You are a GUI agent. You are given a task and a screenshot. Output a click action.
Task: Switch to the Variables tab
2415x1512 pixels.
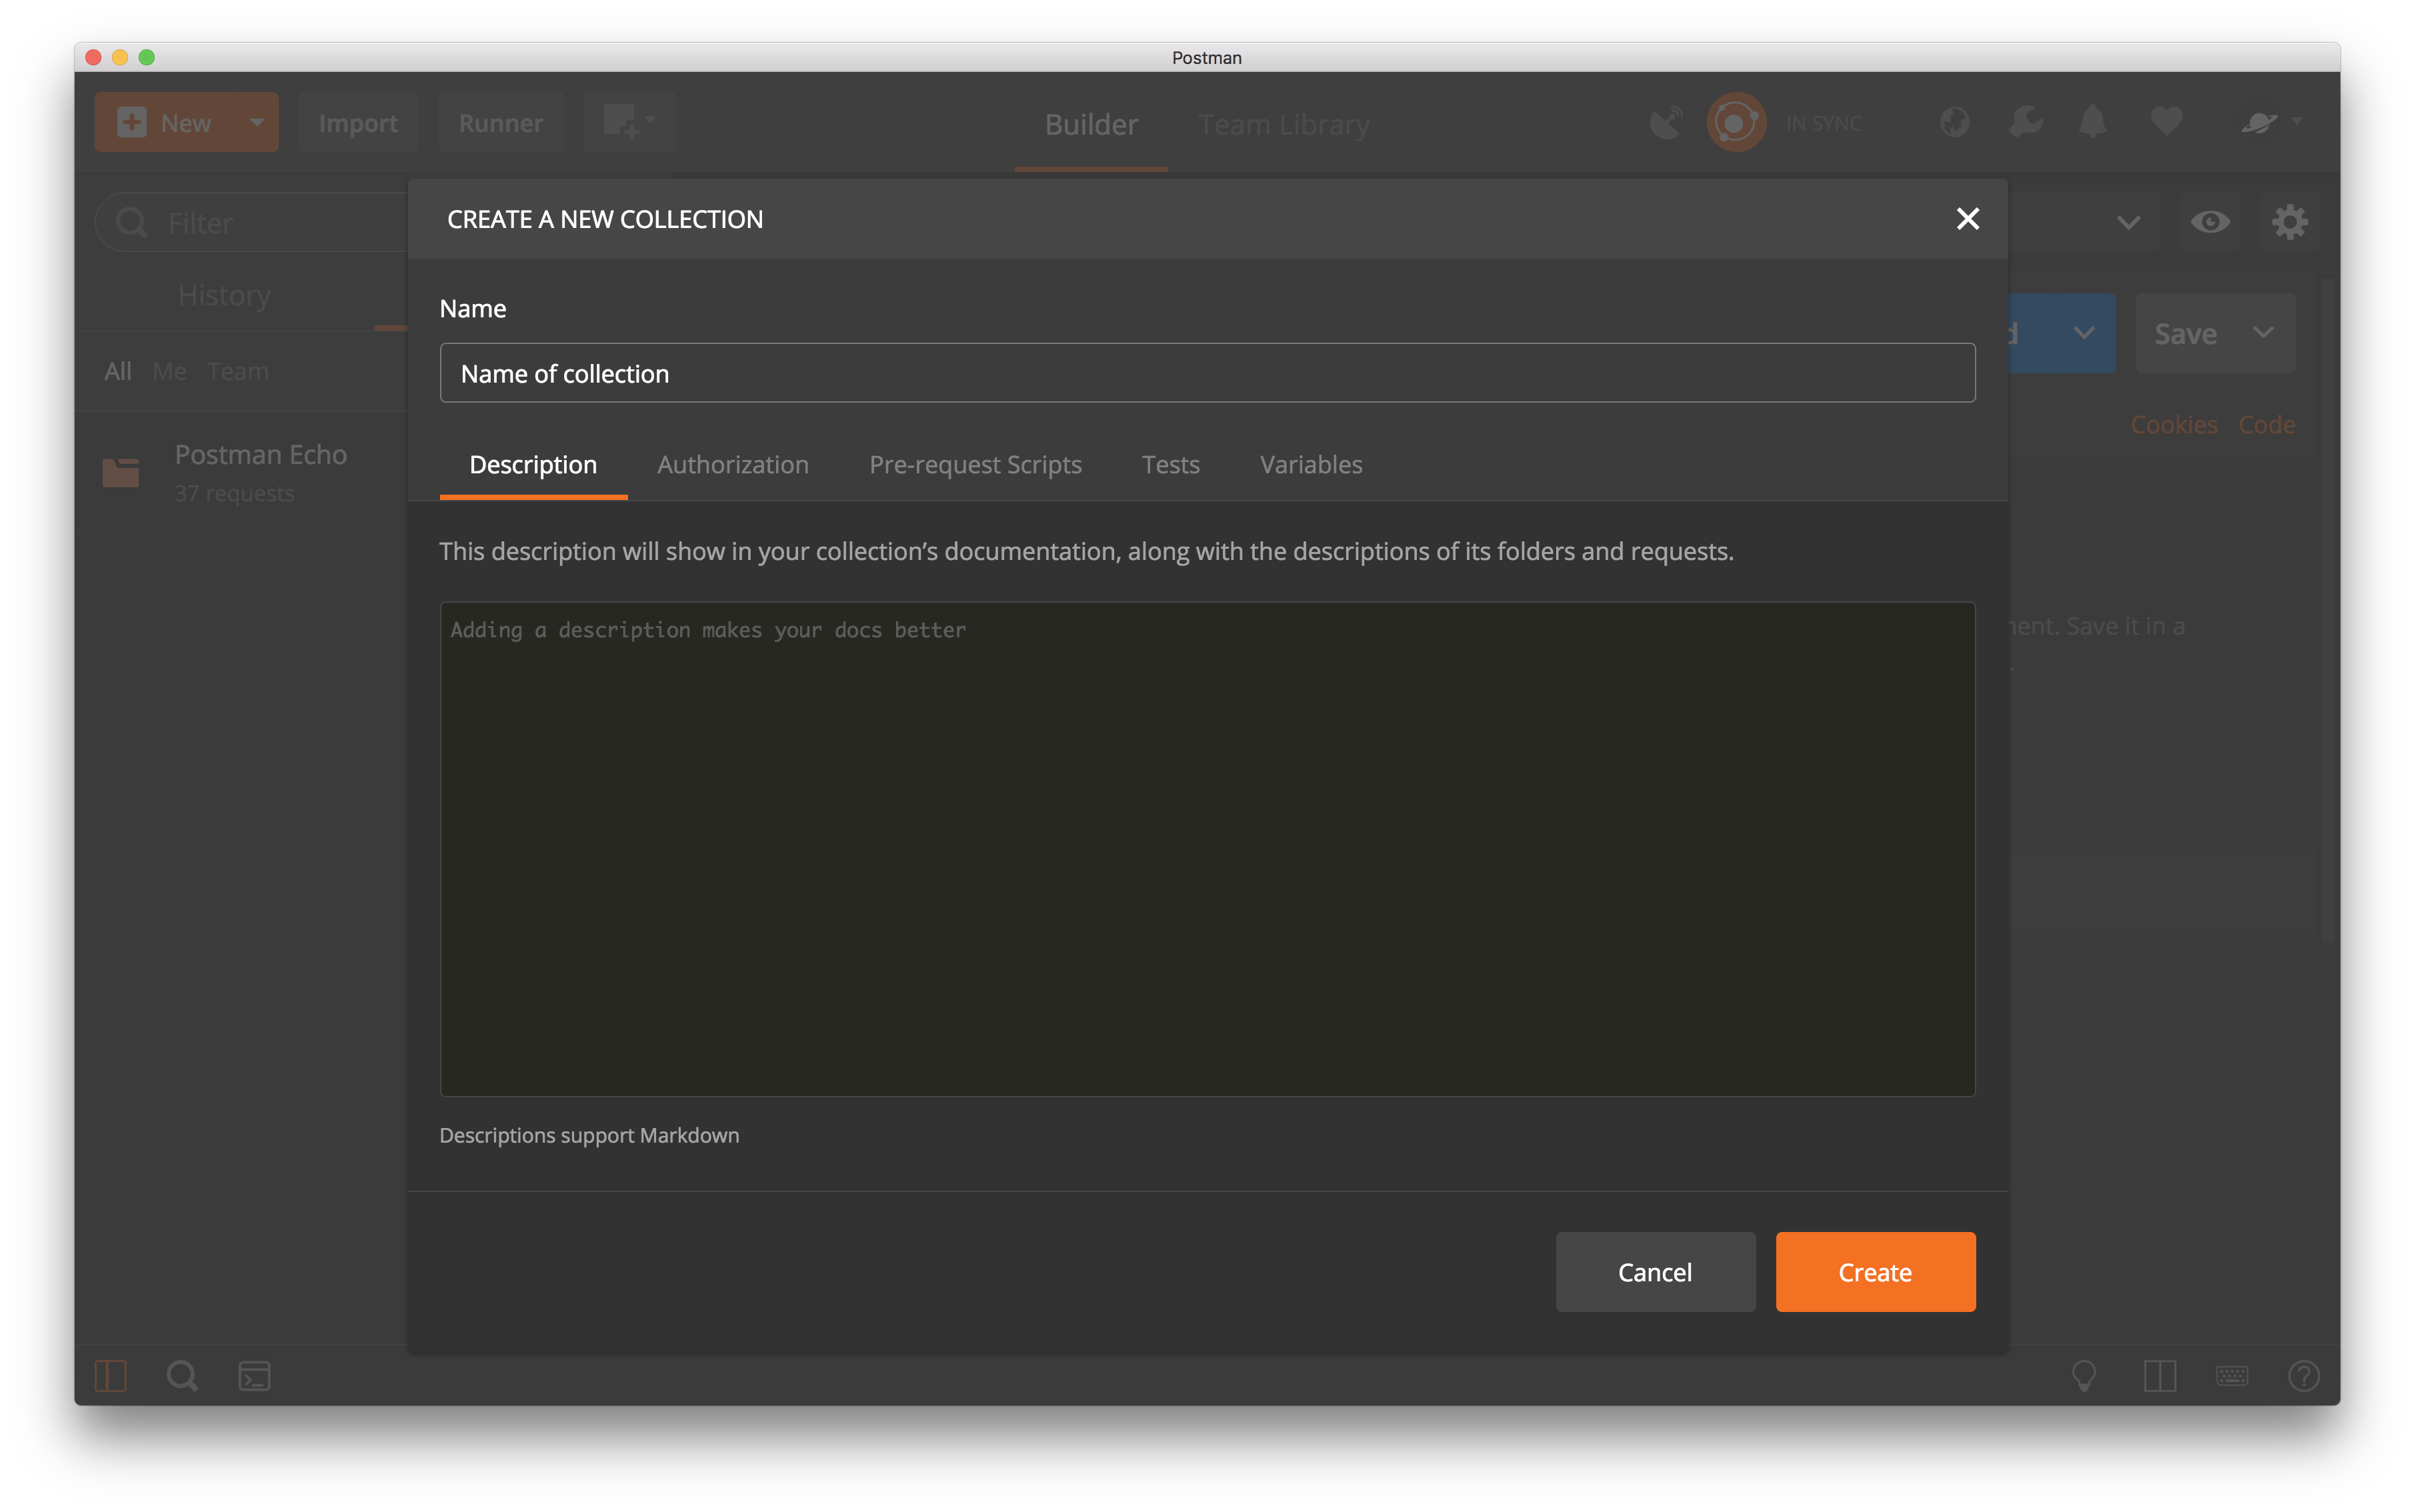[1310, 465]
